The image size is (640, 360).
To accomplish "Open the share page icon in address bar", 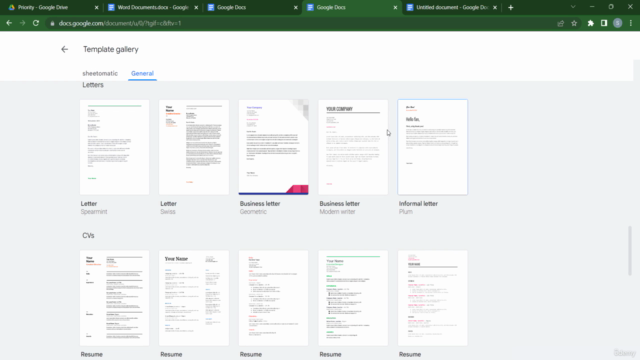I will point(561,23).
